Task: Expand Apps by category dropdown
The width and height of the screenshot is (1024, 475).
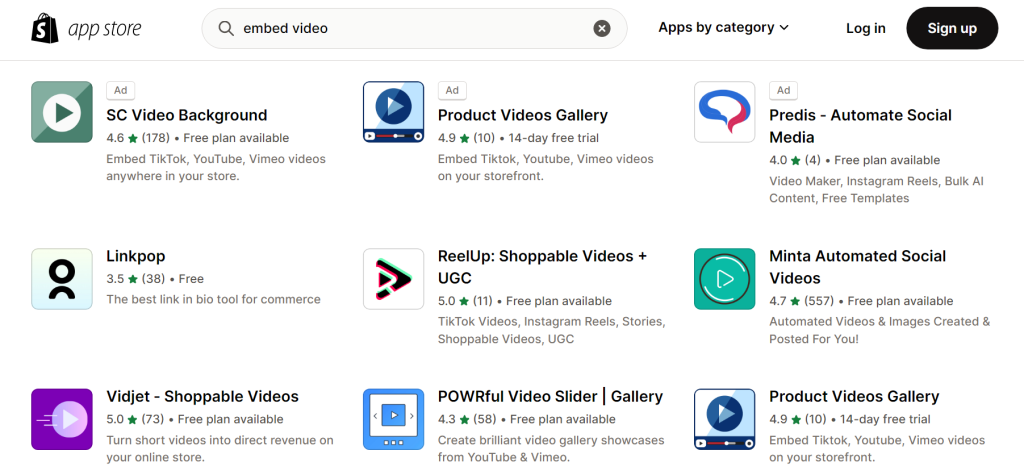Action: 724,27
